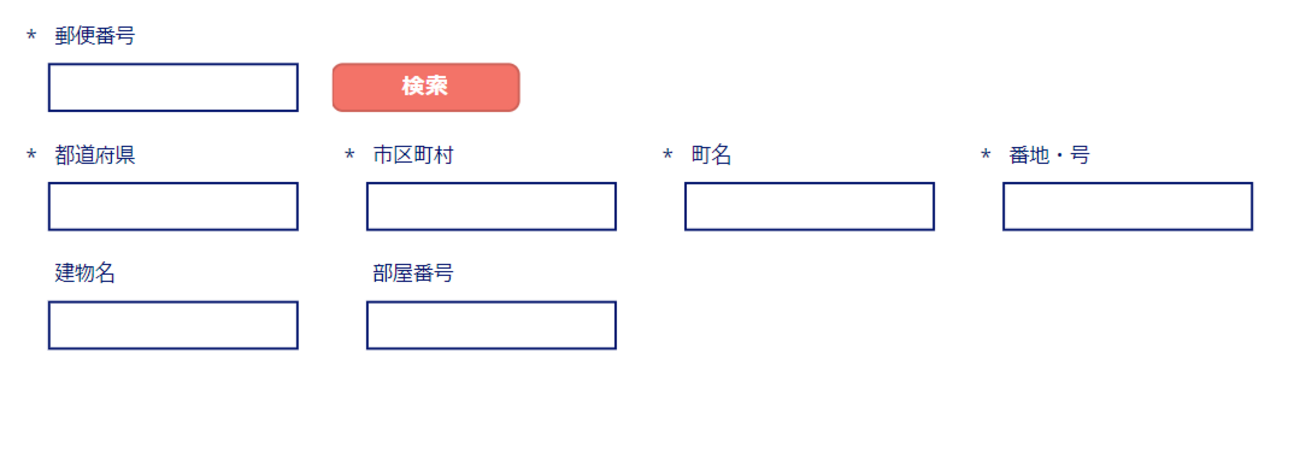1300x453 pixels.
Task: Click the 検索 search button
Action: tap(425, 87)
